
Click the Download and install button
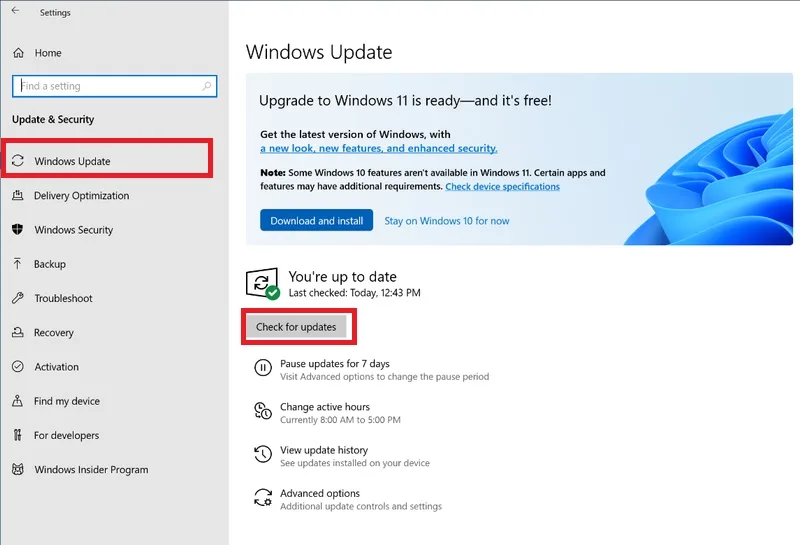click(316, 220)
